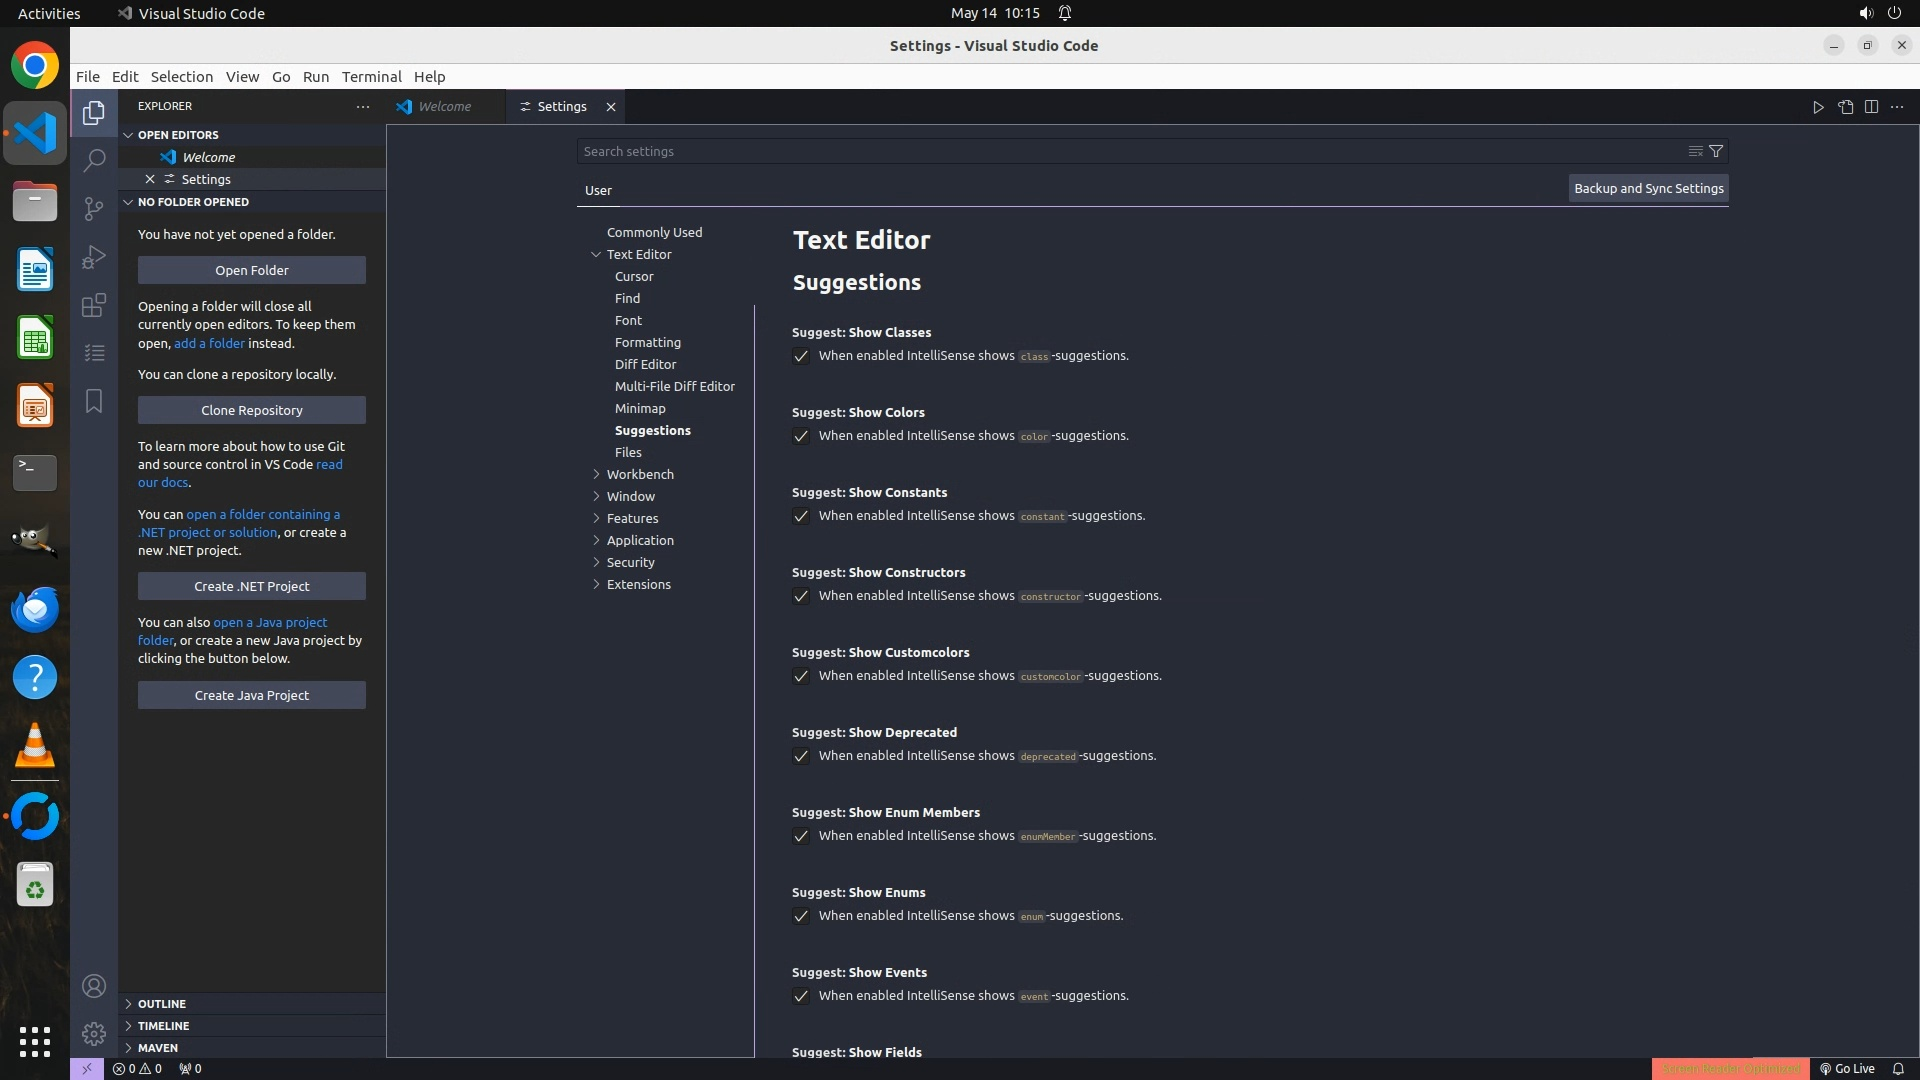Switch to the Welcome tab
Image resolution: width=1920 pixels, height=1080 pixels.
(x=444, y=107)
